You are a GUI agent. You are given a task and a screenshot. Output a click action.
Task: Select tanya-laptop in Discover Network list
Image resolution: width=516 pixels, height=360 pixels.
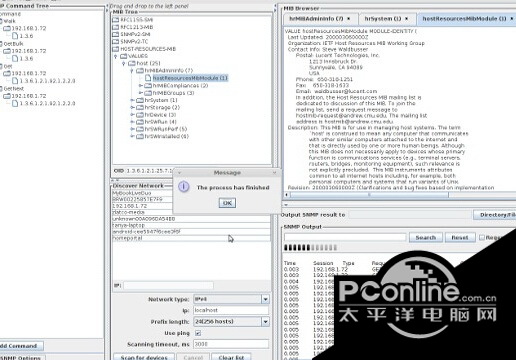[191, 225]
